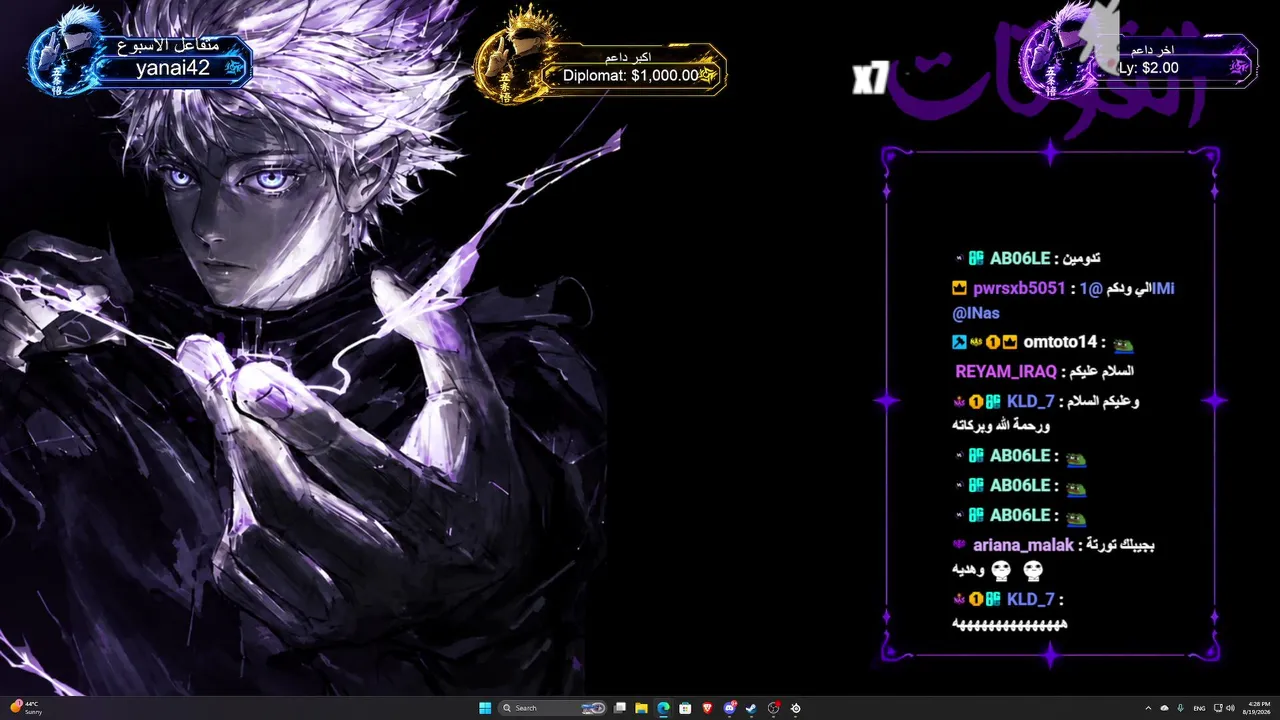The image size is (1280, 720).
Task: Click the yanai42 weekly top chatter name
Action: pyautogui.click(x=173, y=68)
